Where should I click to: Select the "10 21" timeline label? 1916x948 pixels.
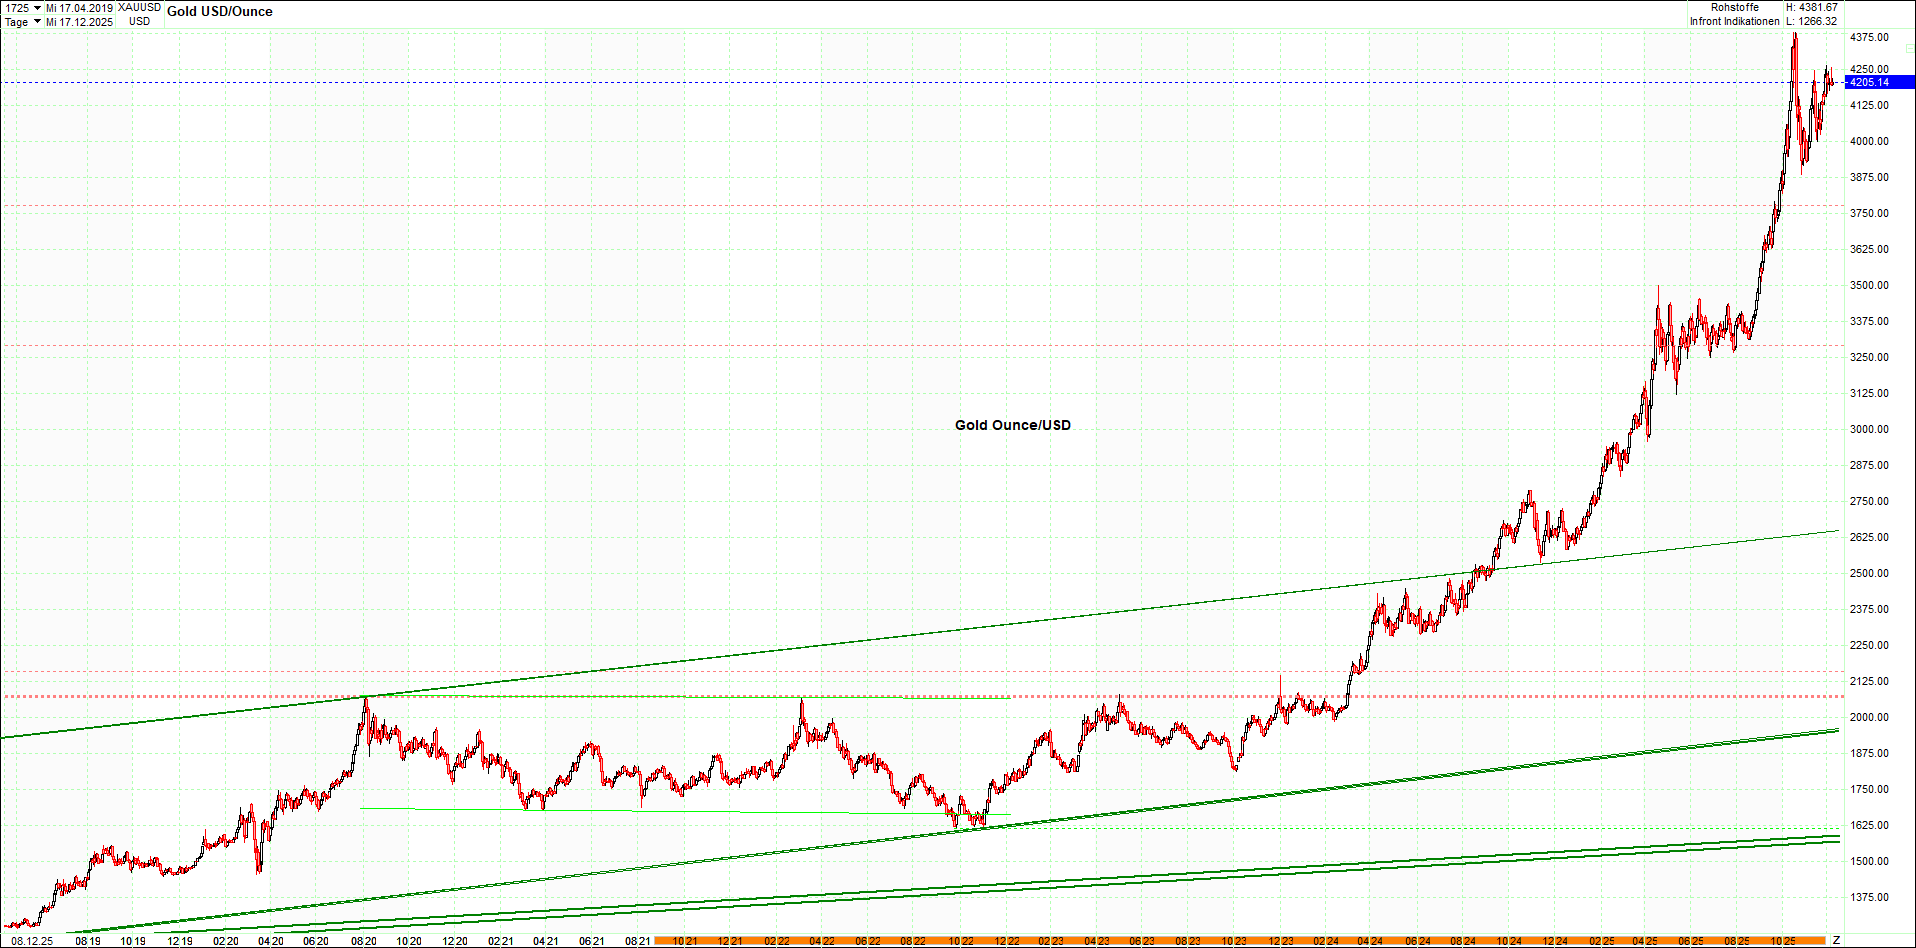(684, 940)
